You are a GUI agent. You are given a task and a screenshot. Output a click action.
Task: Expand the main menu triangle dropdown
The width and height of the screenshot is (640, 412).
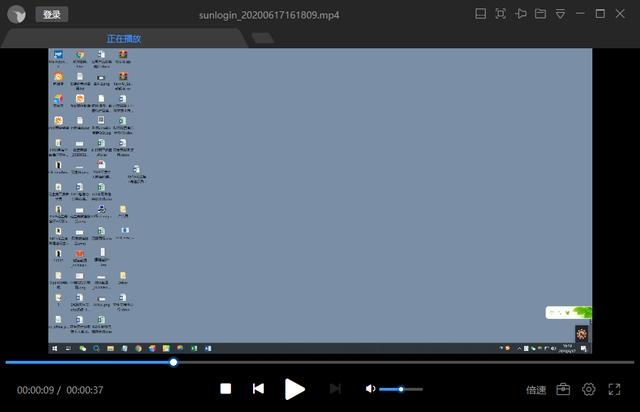[x=560, y=14]
